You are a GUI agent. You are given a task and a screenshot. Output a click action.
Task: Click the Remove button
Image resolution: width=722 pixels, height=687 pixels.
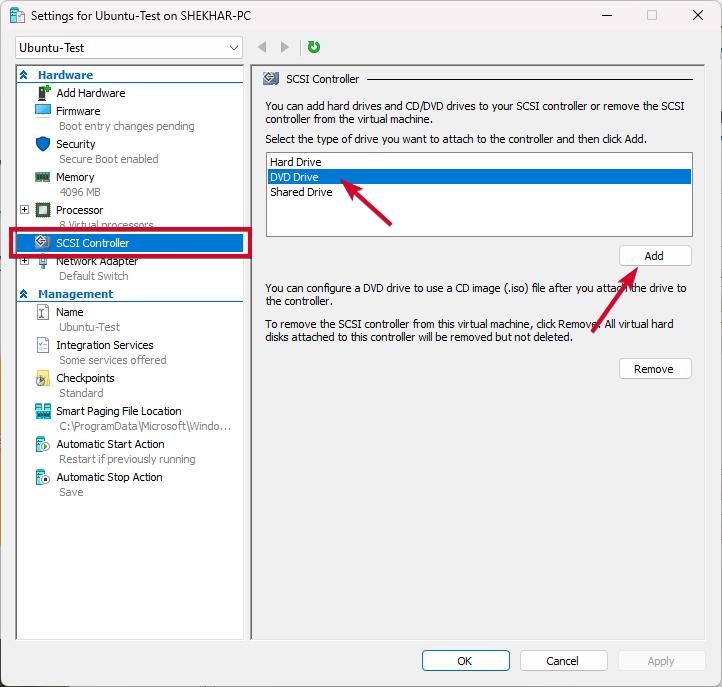point(655,368)
